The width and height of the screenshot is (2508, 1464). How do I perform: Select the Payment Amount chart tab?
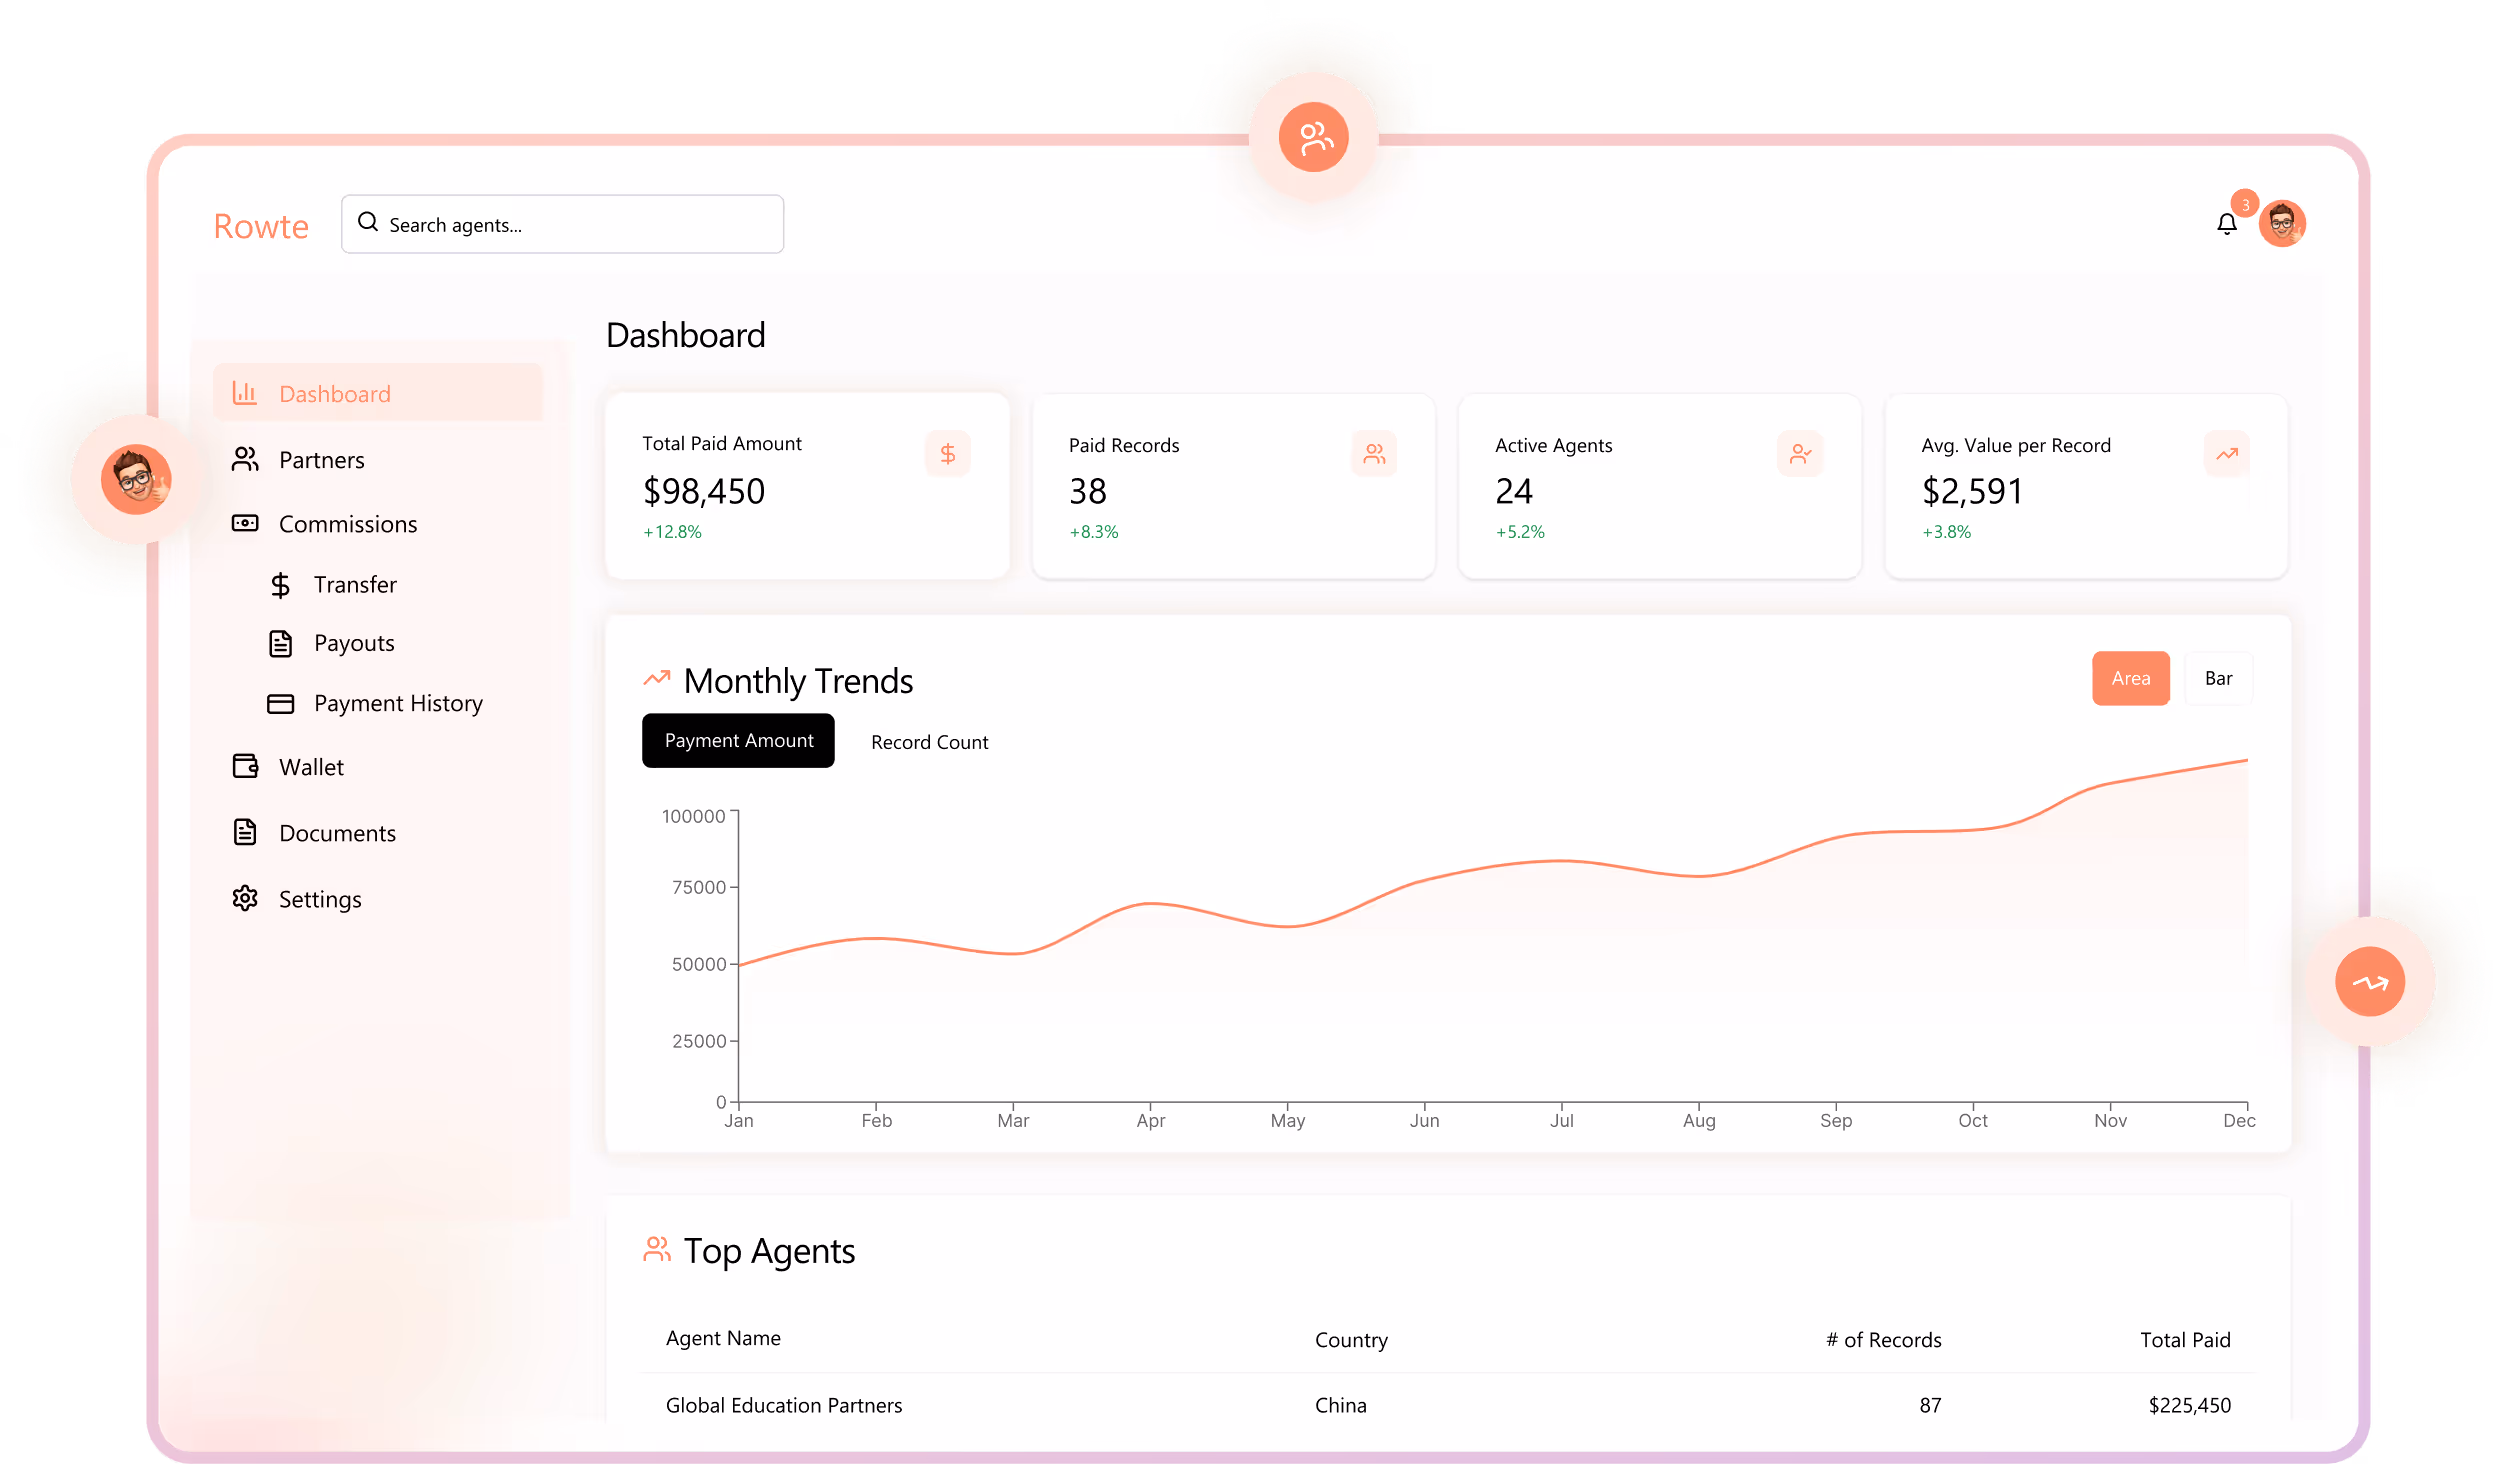[x=738, y=740]
